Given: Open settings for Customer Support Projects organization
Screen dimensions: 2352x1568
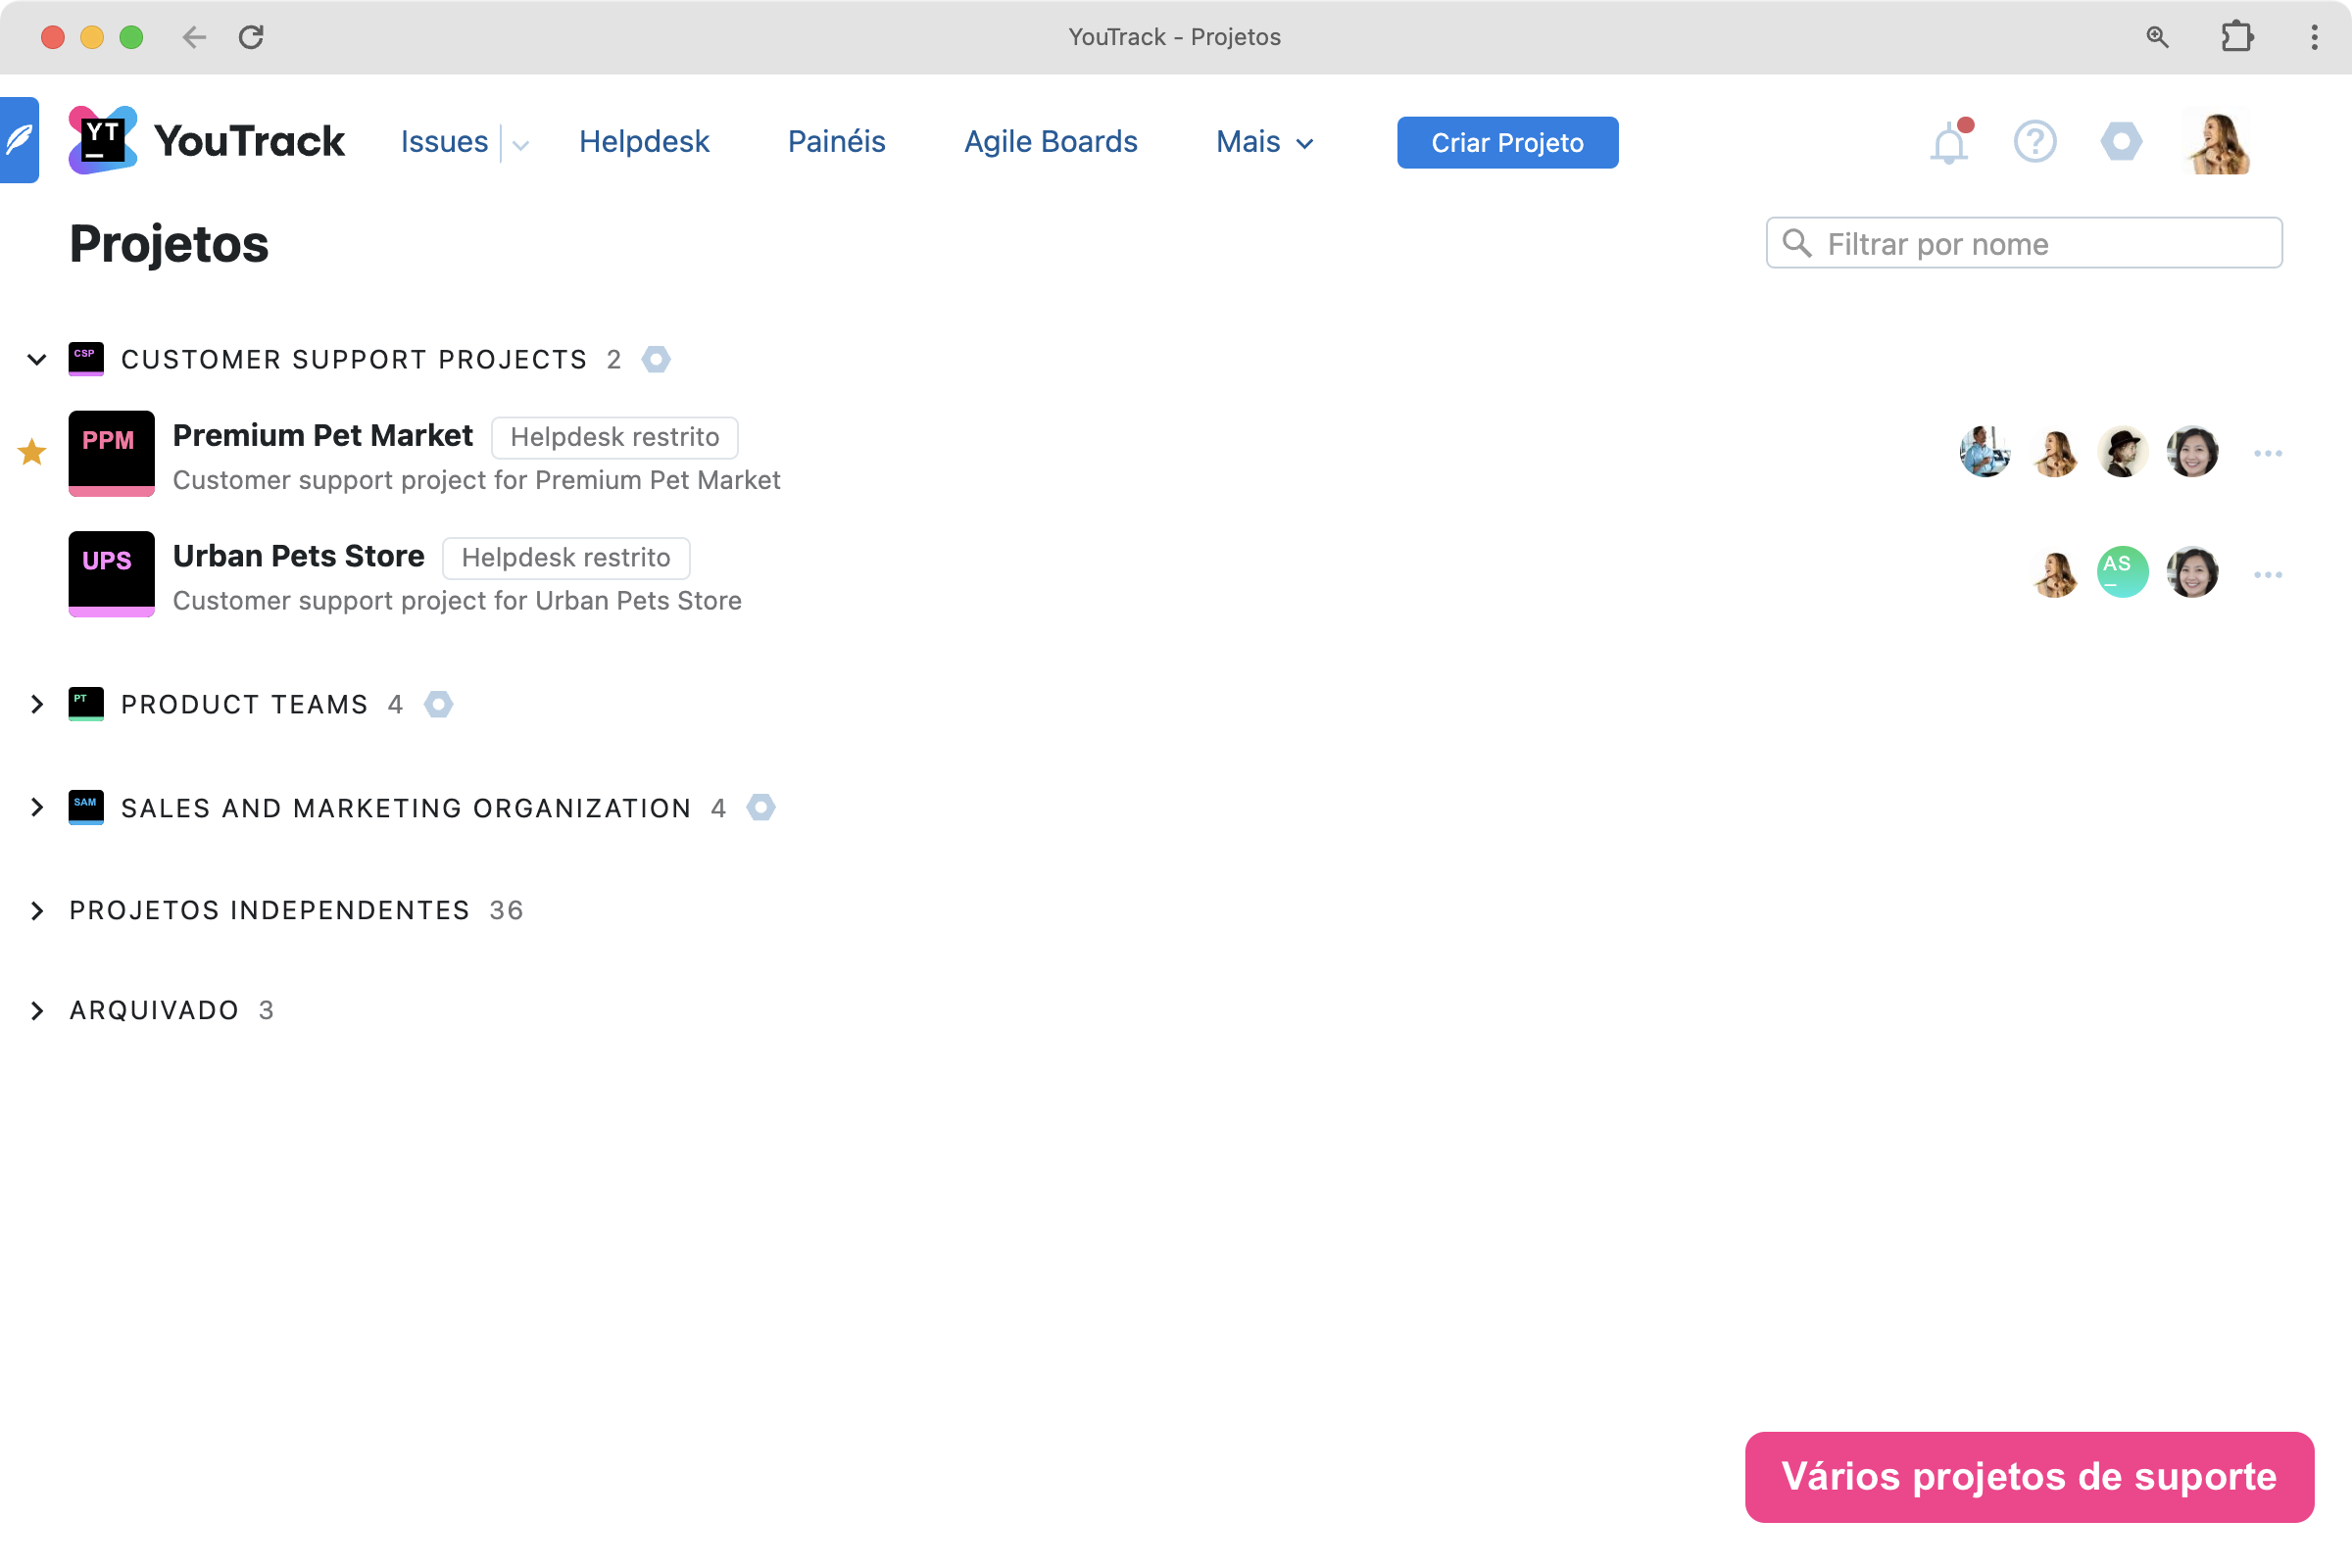Looking at the screenshot, I should [656, 359].
